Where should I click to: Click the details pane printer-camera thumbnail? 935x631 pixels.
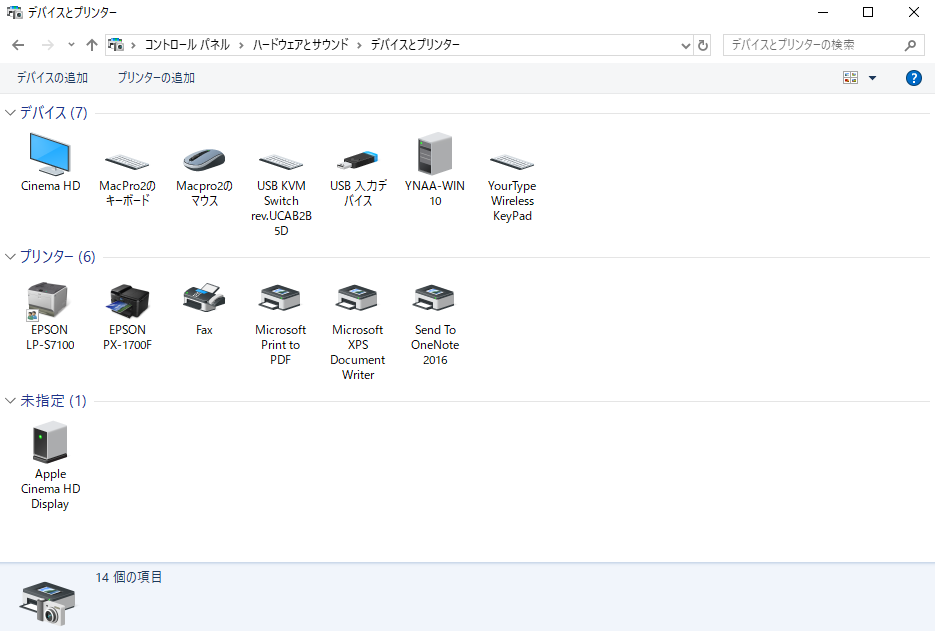(x=48, y=602)
